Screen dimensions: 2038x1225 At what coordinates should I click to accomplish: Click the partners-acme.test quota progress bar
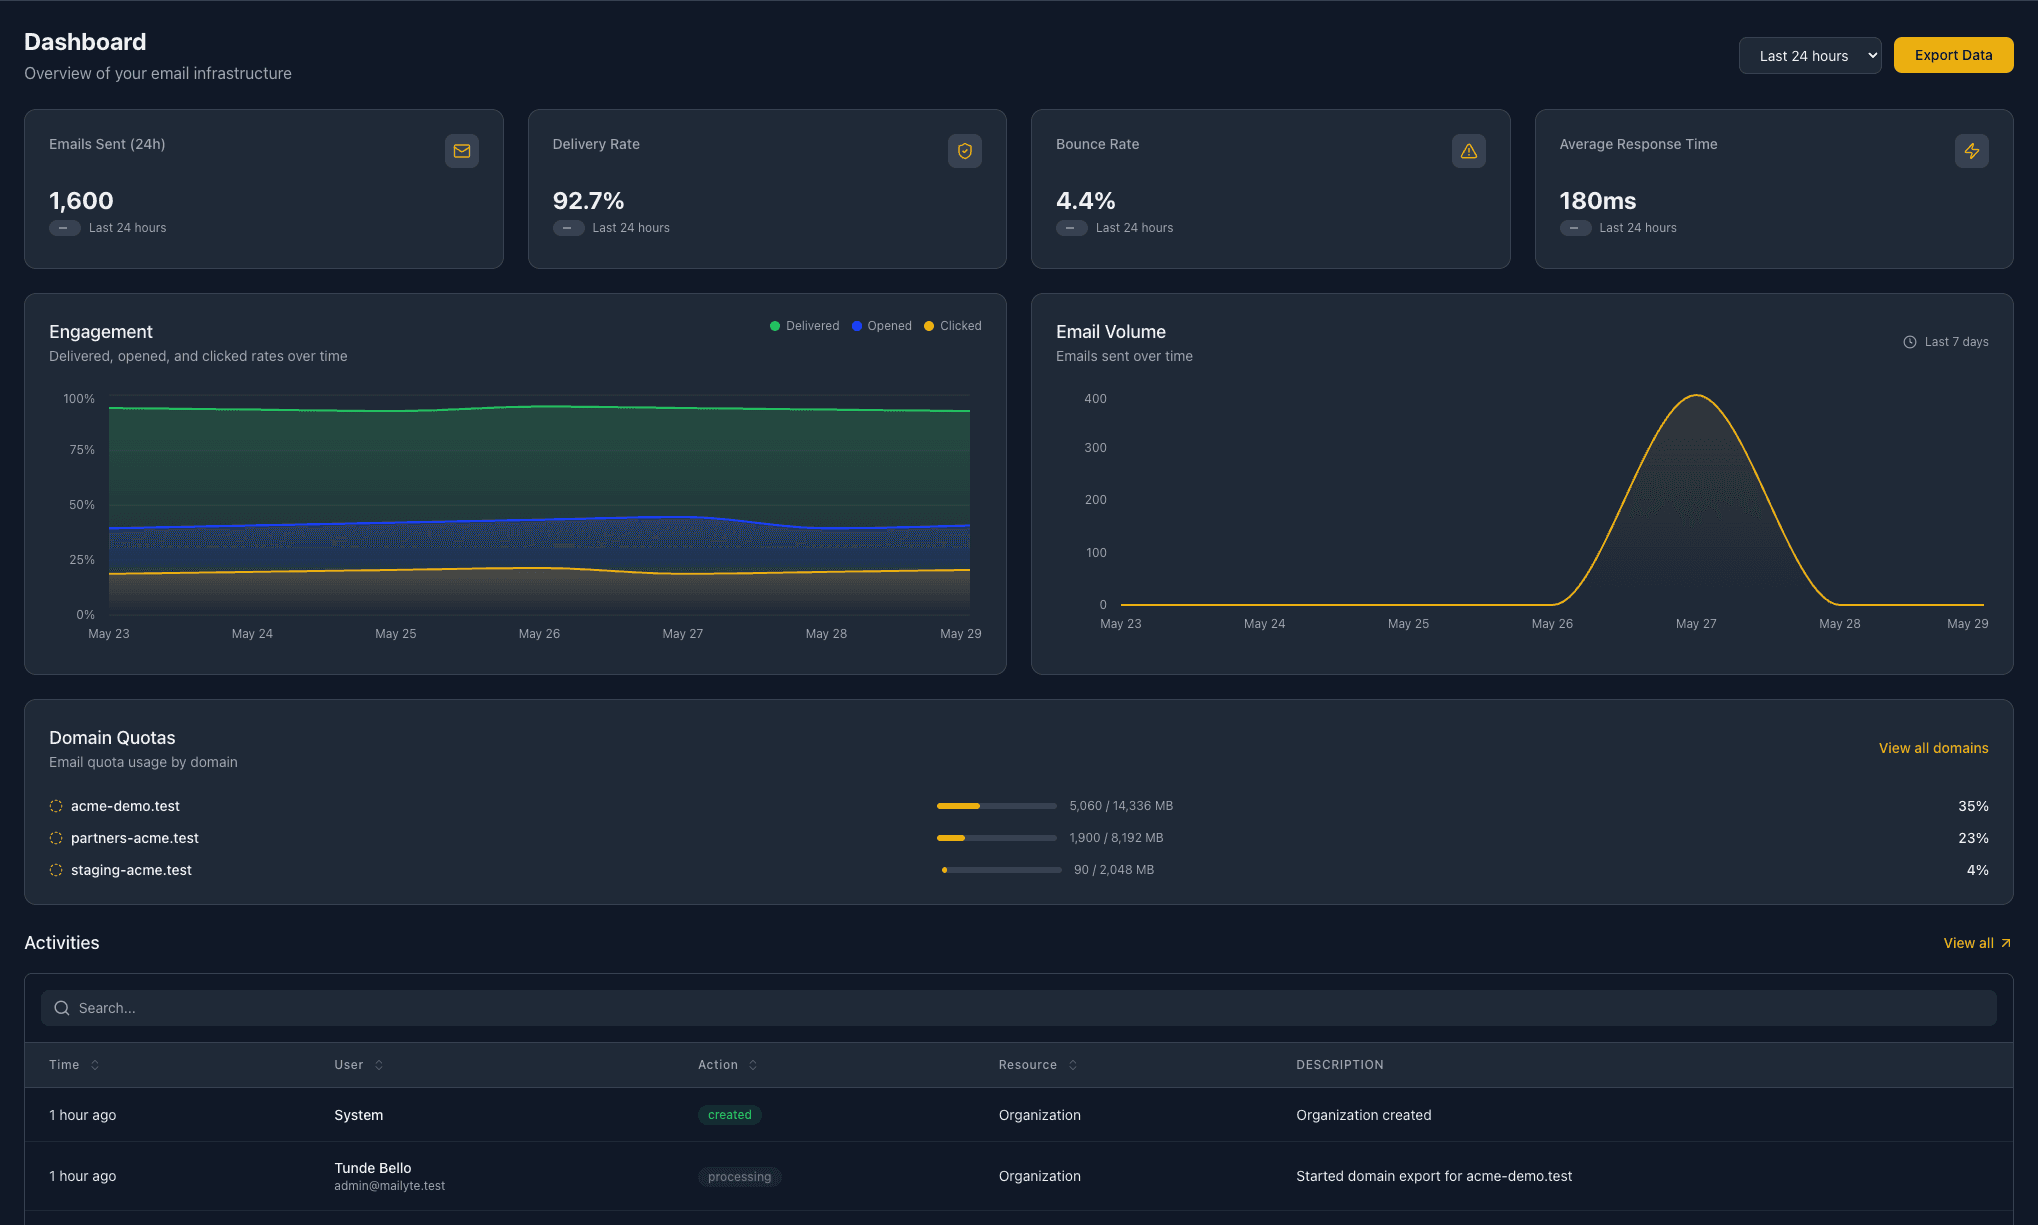tap(997, 838)
